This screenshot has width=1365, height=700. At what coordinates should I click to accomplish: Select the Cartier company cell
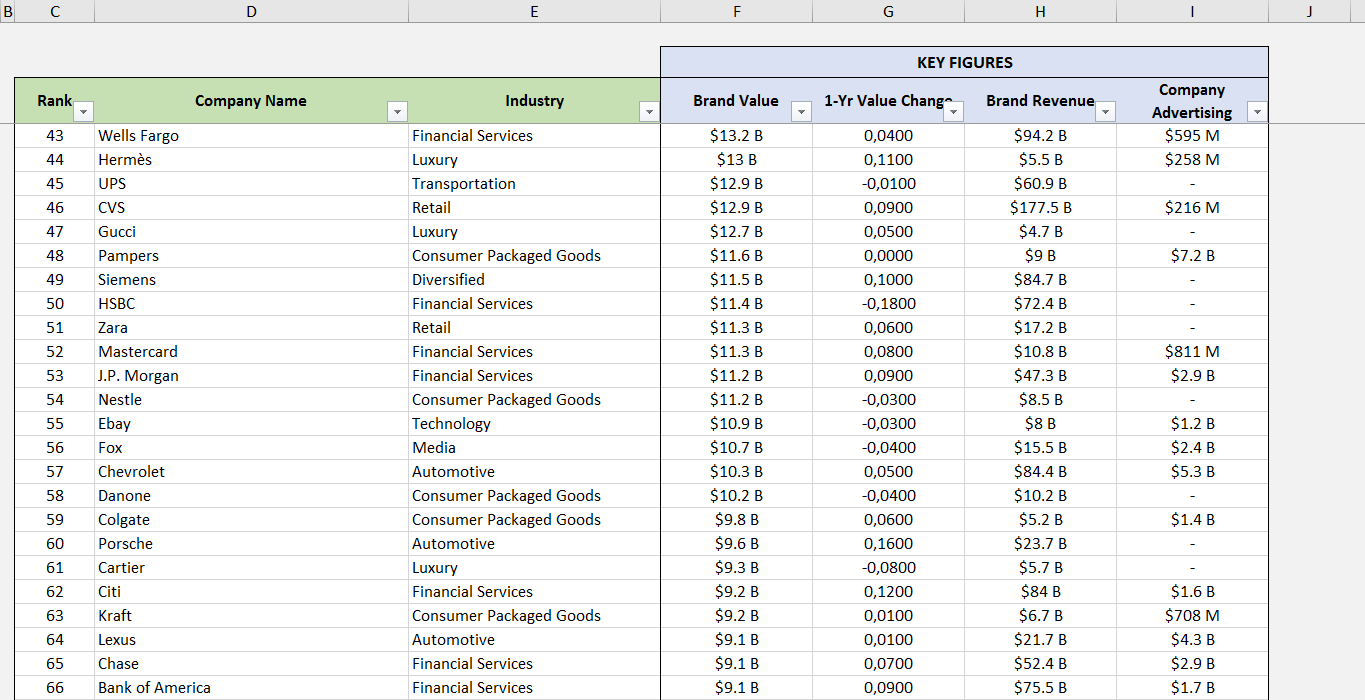[251, 568]
